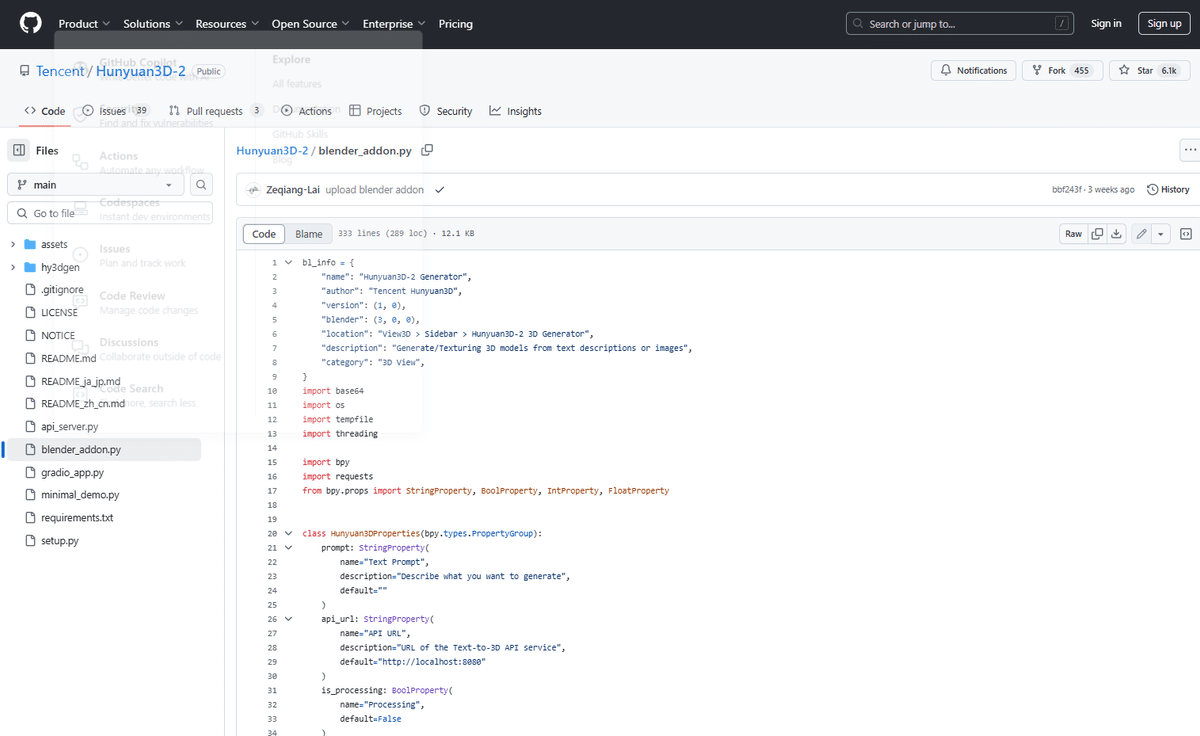The height and width of the screenshot is (736, 1200).
Task: Switch to Code view toggle
Action: pyautogui.click(x=264, y=234)
